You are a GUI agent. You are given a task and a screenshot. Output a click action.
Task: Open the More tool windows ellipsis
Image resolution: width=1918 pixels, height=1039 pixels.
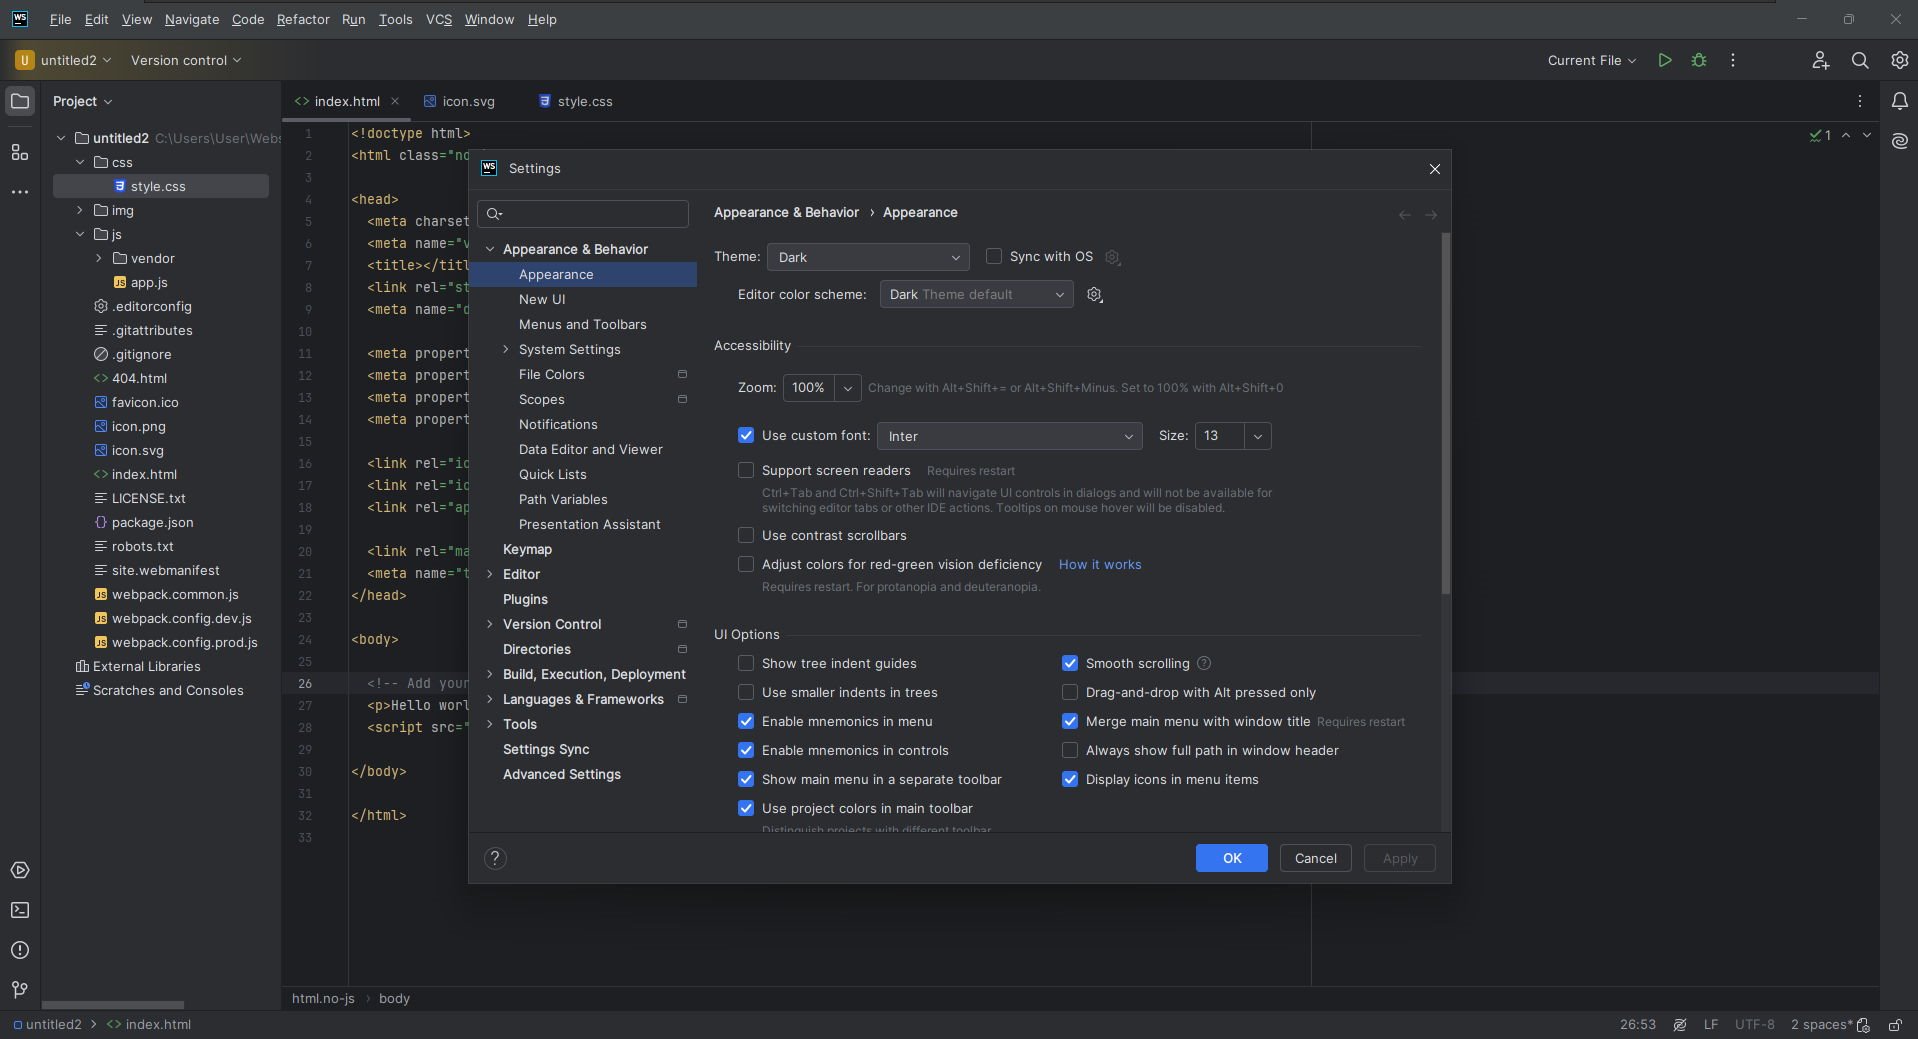click(x=20, y=191)
